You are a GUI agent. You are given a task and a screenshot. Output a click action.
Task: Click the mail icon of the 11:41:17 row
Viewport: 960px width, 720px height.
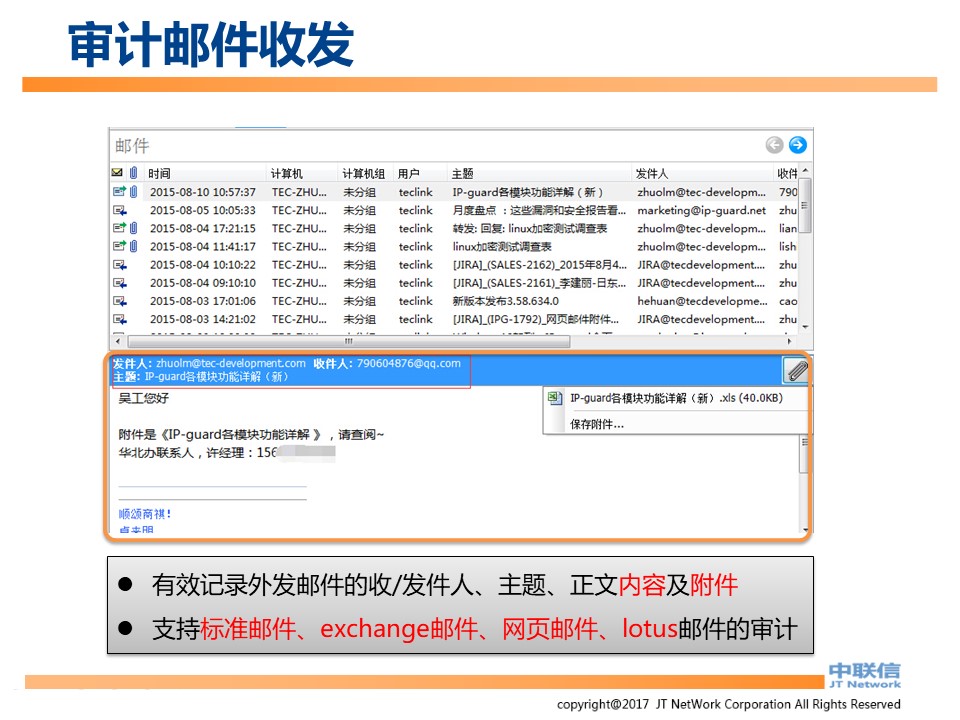pos(119,247)
